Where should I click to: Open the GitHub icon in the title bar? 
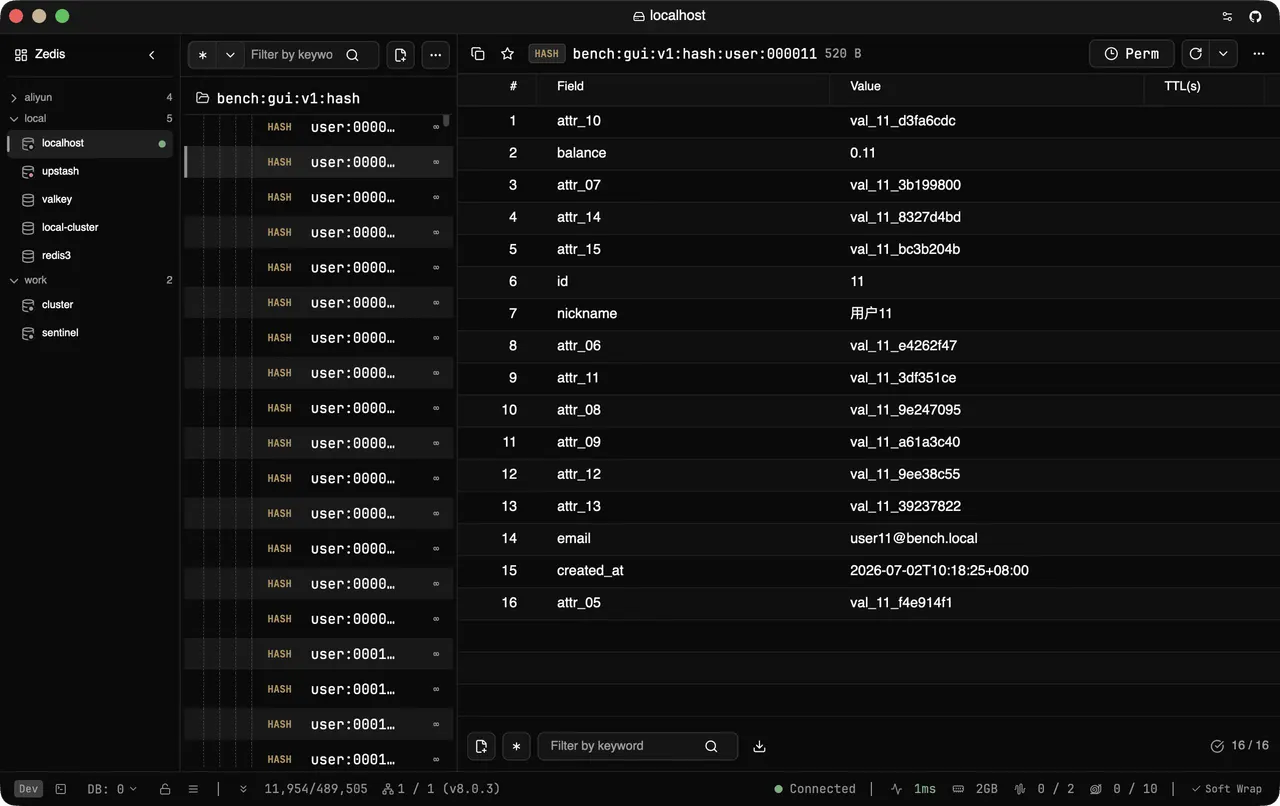point(1256,16)
